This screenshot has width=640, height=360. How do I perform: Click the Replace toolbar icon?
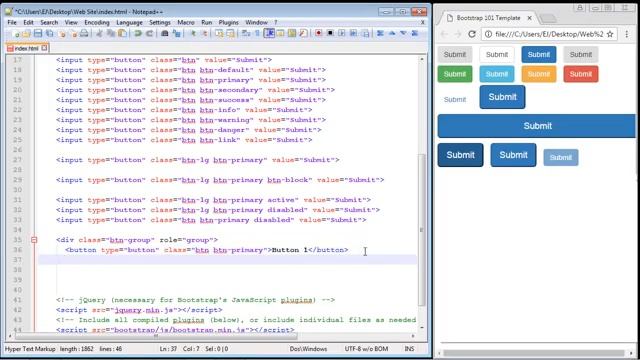point(176,33)
